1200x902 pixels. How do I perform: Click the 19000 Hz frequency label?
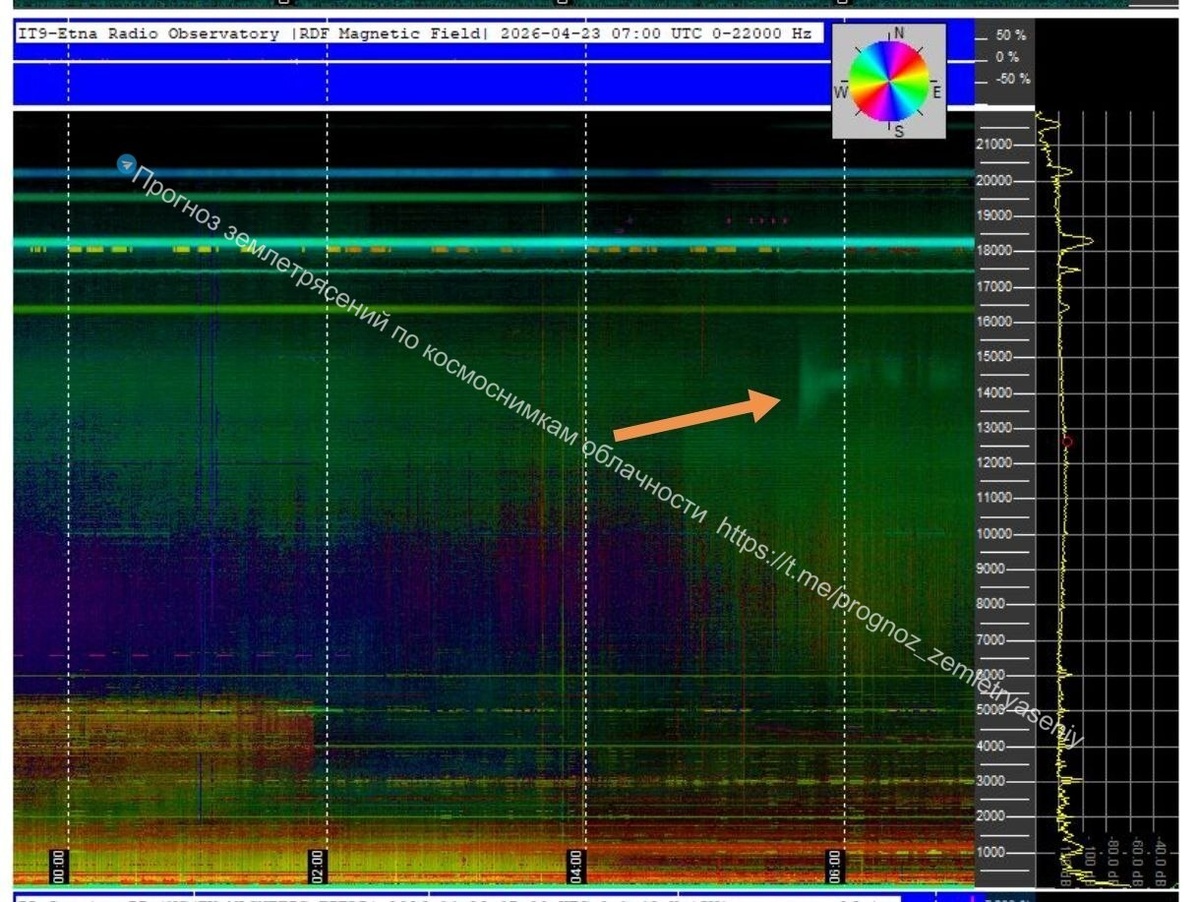tap(996, 216)
